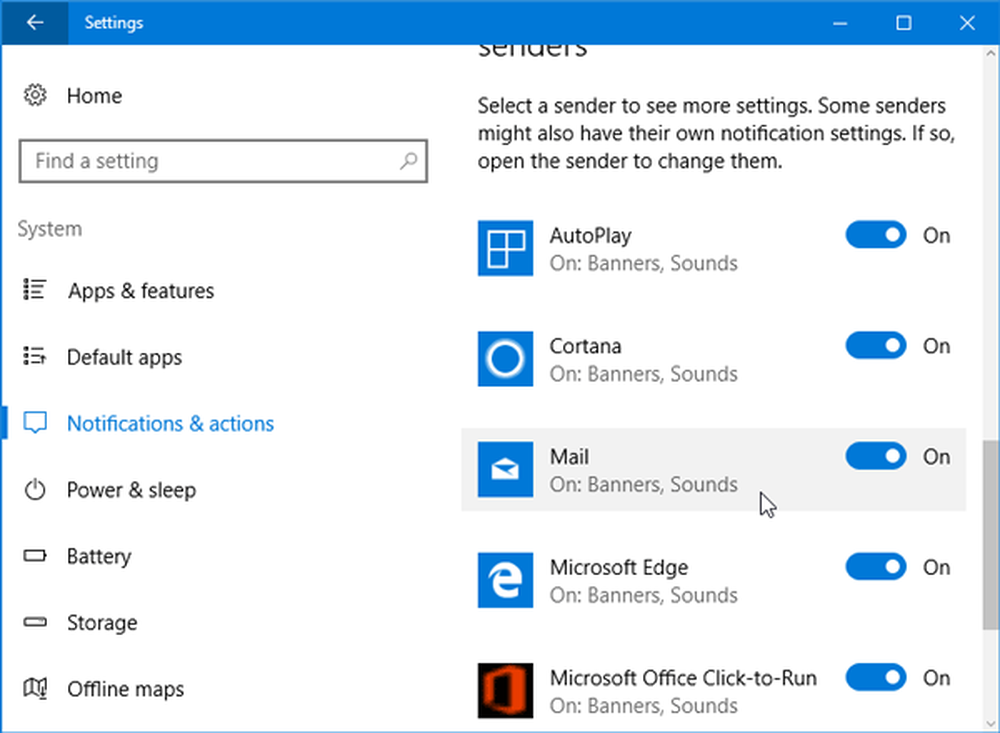Screen dimensions: 1000x733
Task: Go to Offline maps settings
Action: [125, 689]
